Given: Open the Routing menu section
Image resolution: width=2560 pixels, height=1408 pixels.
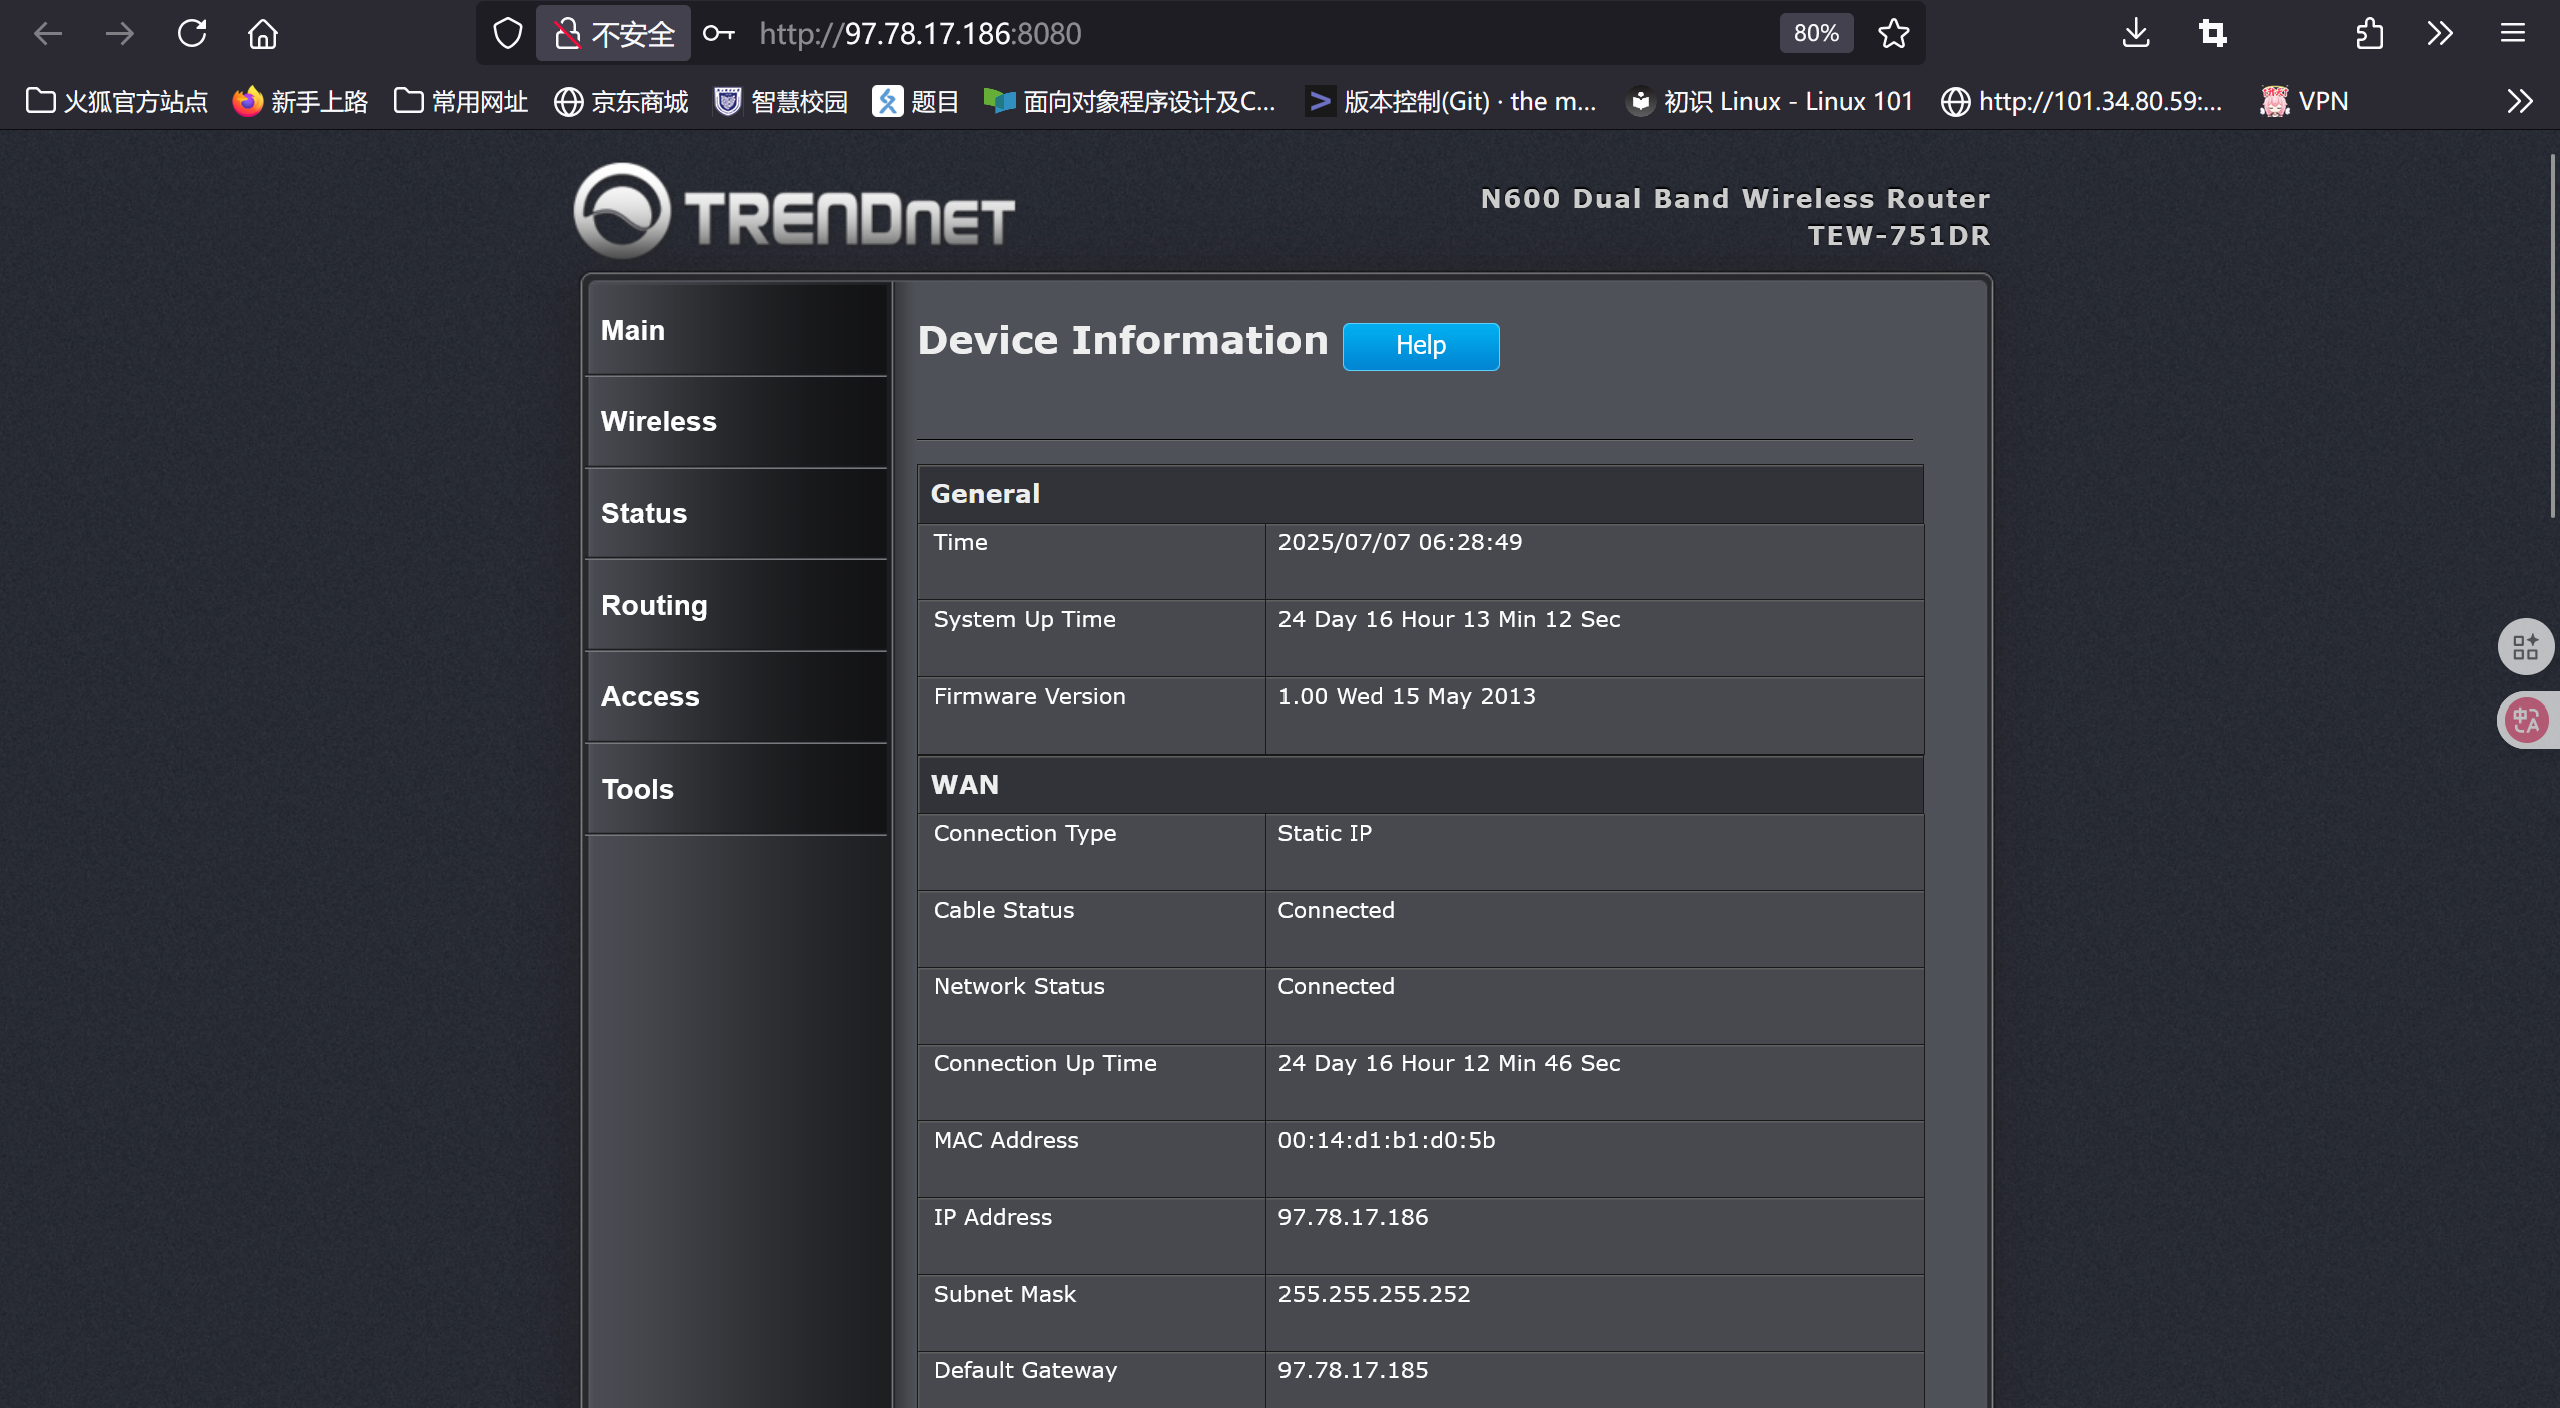Looking at the screenshot, I should click(x=738, y=606).
